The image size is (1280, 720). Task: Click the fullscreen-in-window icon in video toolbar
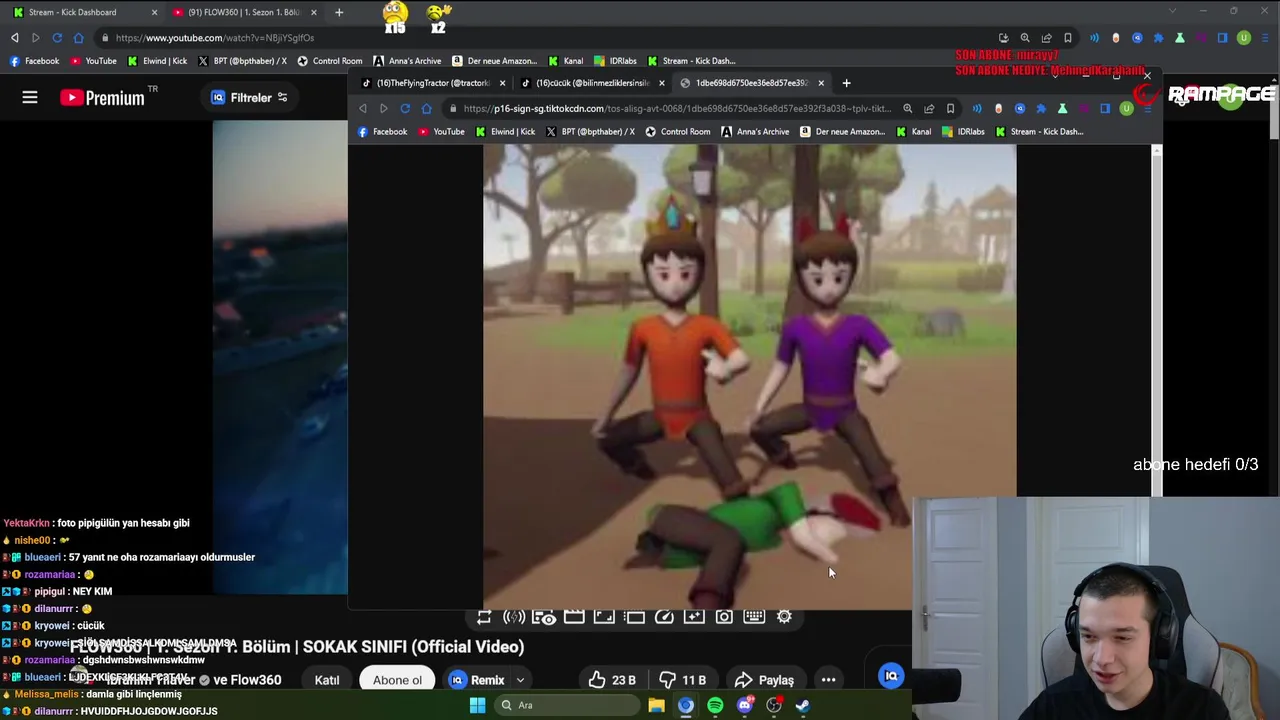604,617
